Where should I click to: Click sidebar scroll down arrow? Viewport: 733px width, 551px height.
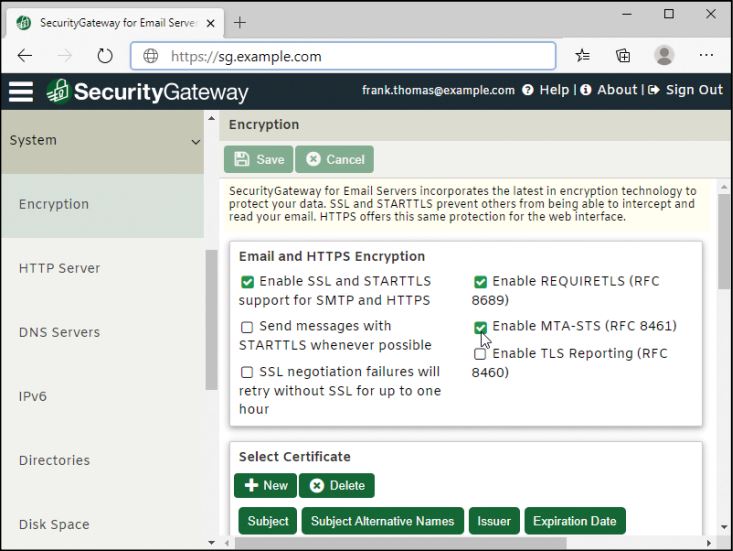click(x=211, y=543)
